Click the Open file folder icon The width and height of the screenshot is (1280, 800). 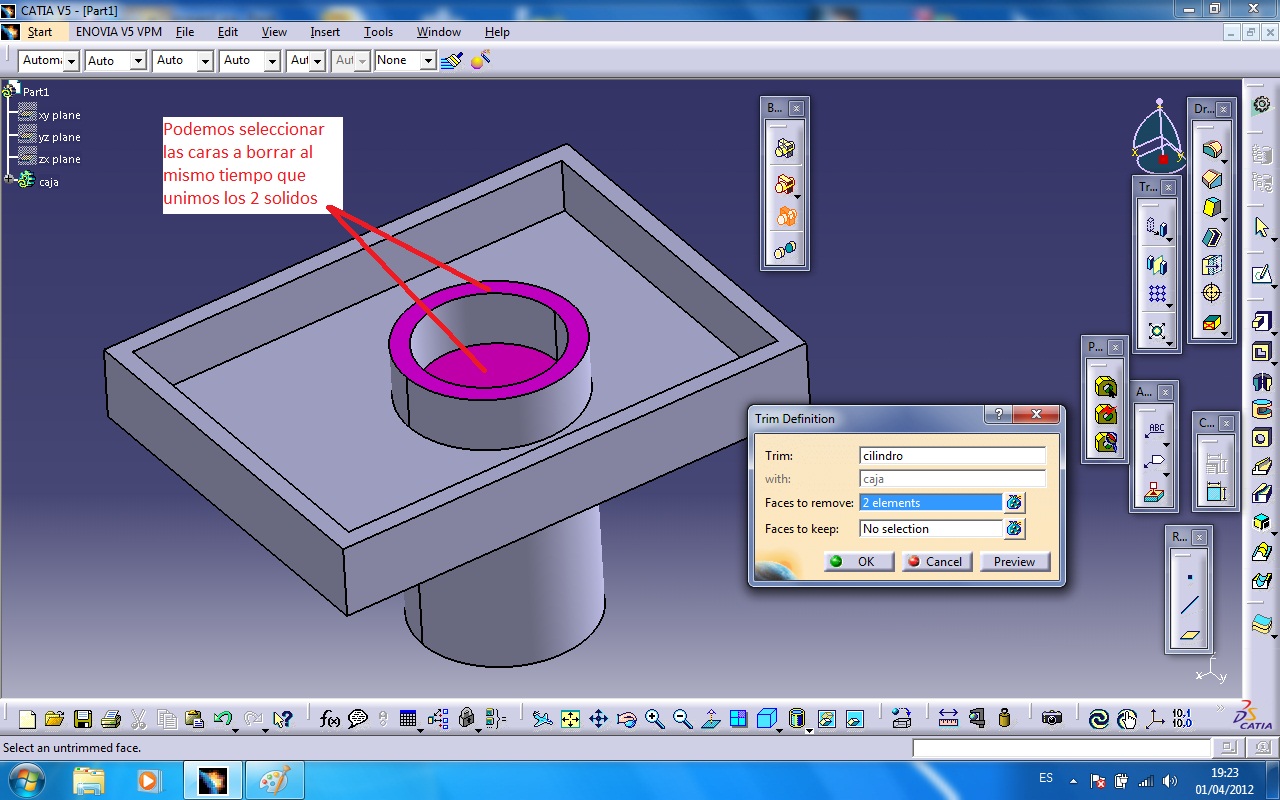click(x=54, y=718)
